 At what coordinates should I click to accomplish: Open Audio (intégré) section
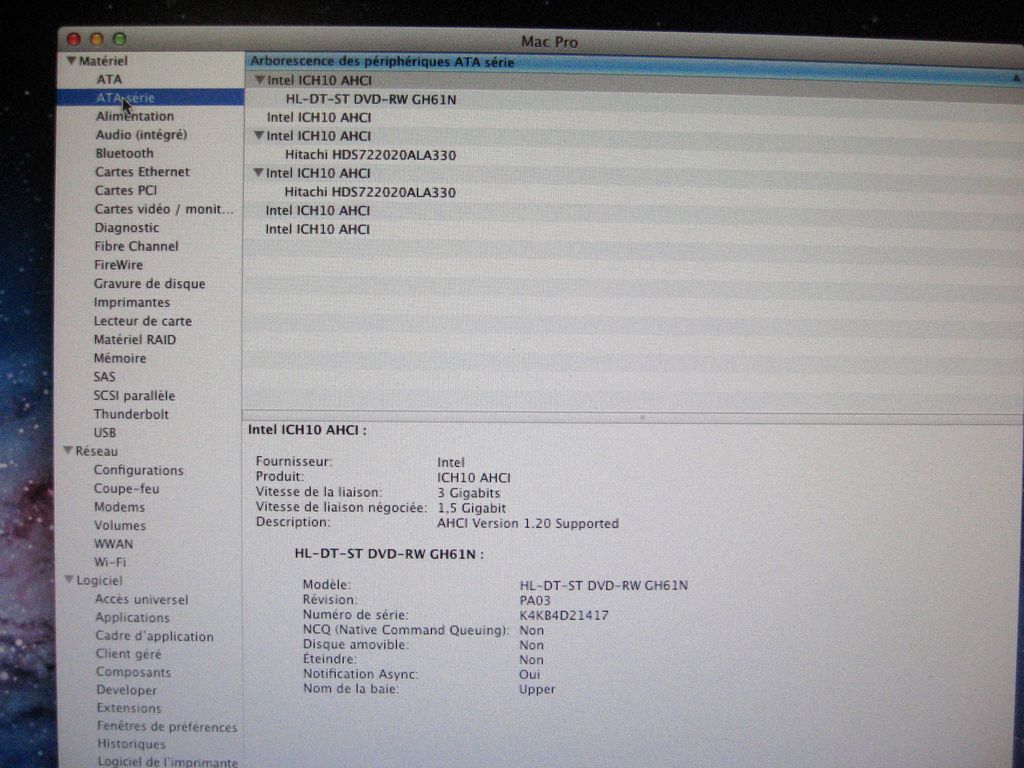coord(141,135)
